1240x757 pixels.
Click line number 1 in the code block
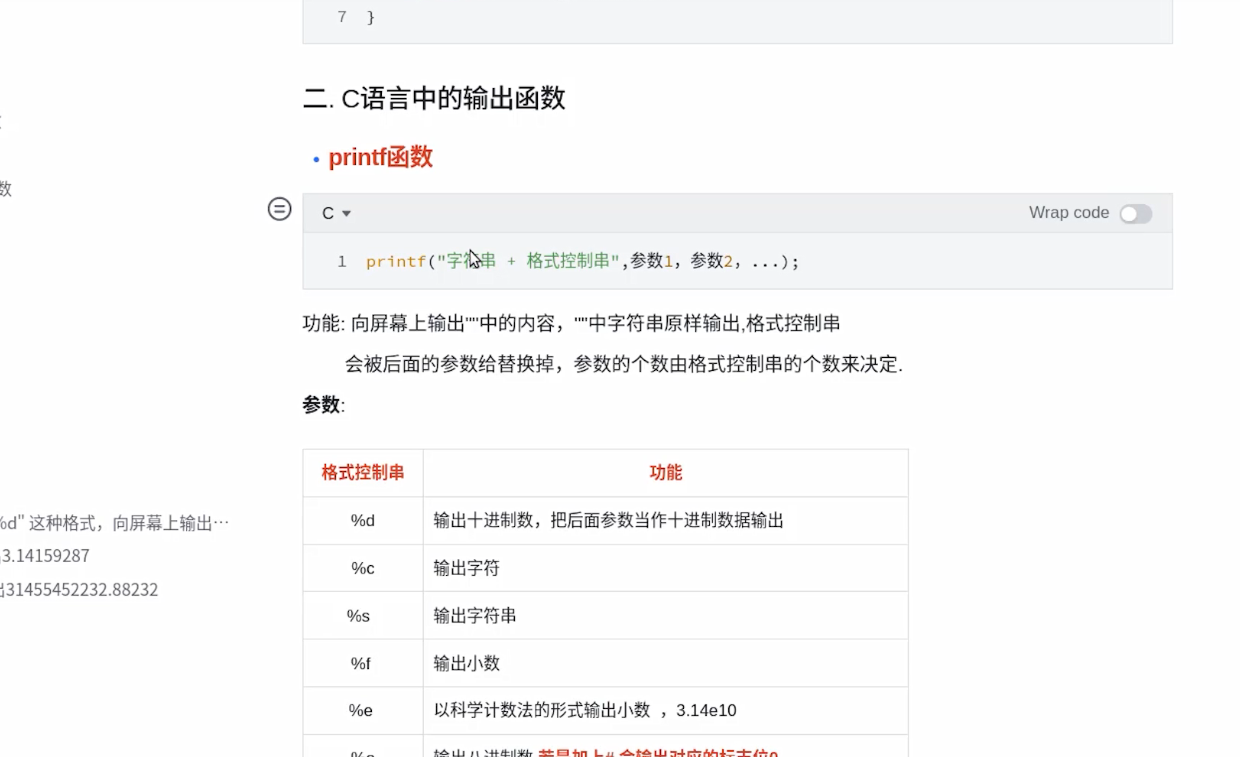coord(342,261)
